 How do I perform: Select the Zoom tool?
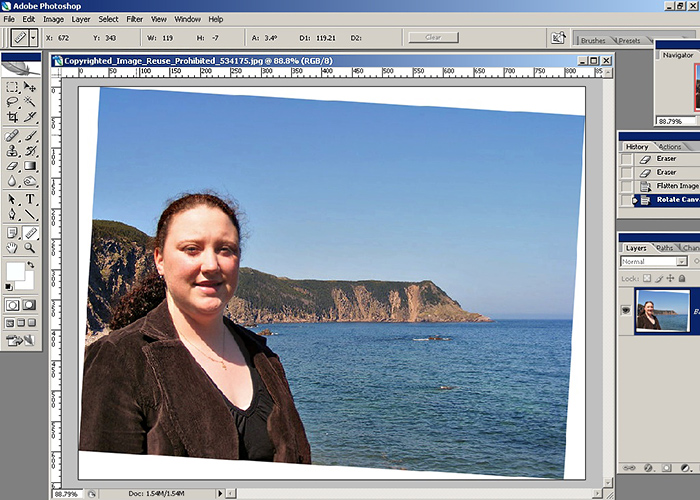point(29,248)
